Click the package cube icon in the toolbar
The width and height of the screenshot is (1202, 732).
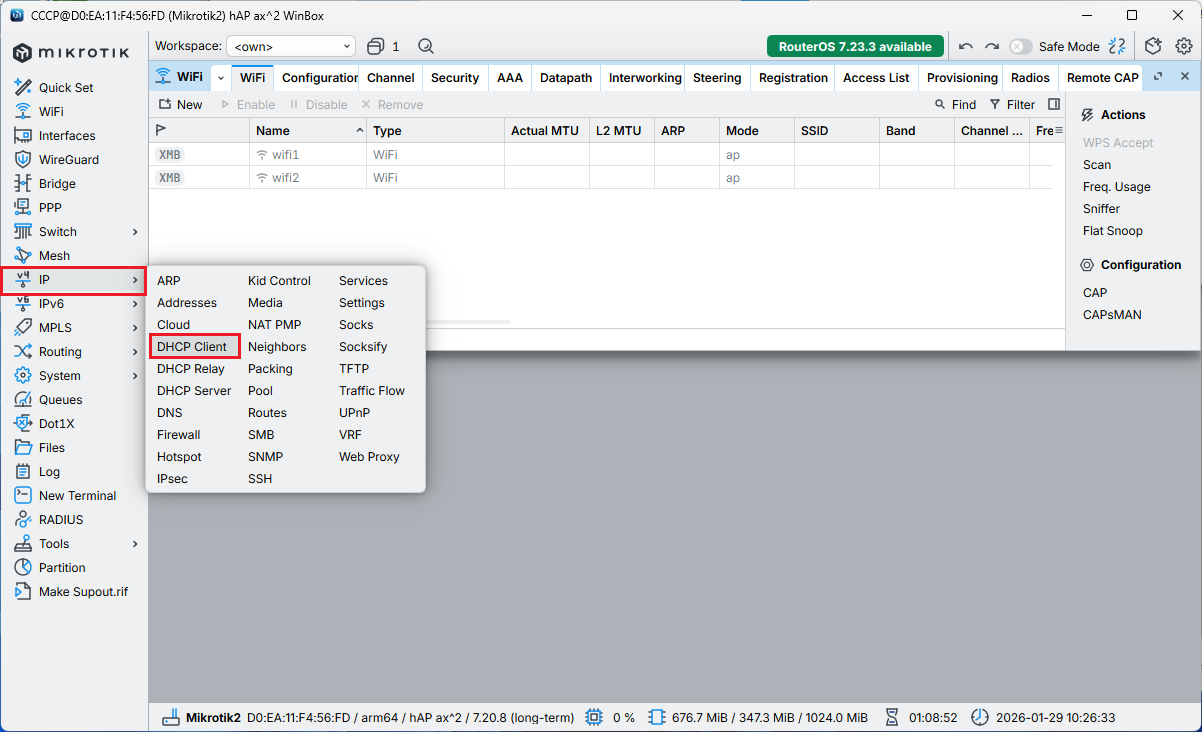point(1153,46)
